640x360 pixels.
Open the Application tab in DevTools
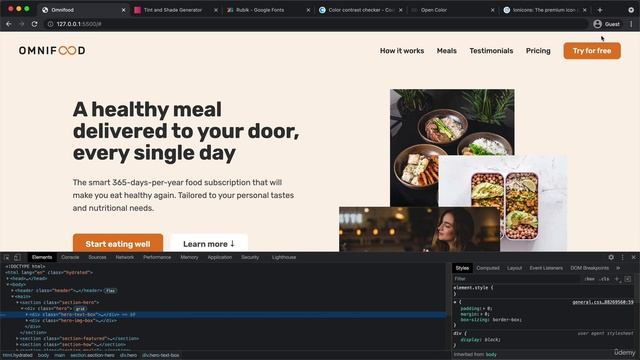pyautogui.click(x=220, y=257)
